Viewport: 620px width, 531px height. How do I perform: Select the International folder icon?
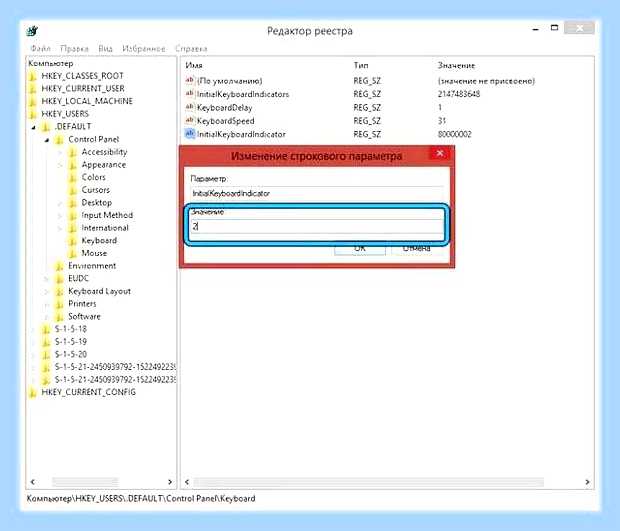point(73,228)
